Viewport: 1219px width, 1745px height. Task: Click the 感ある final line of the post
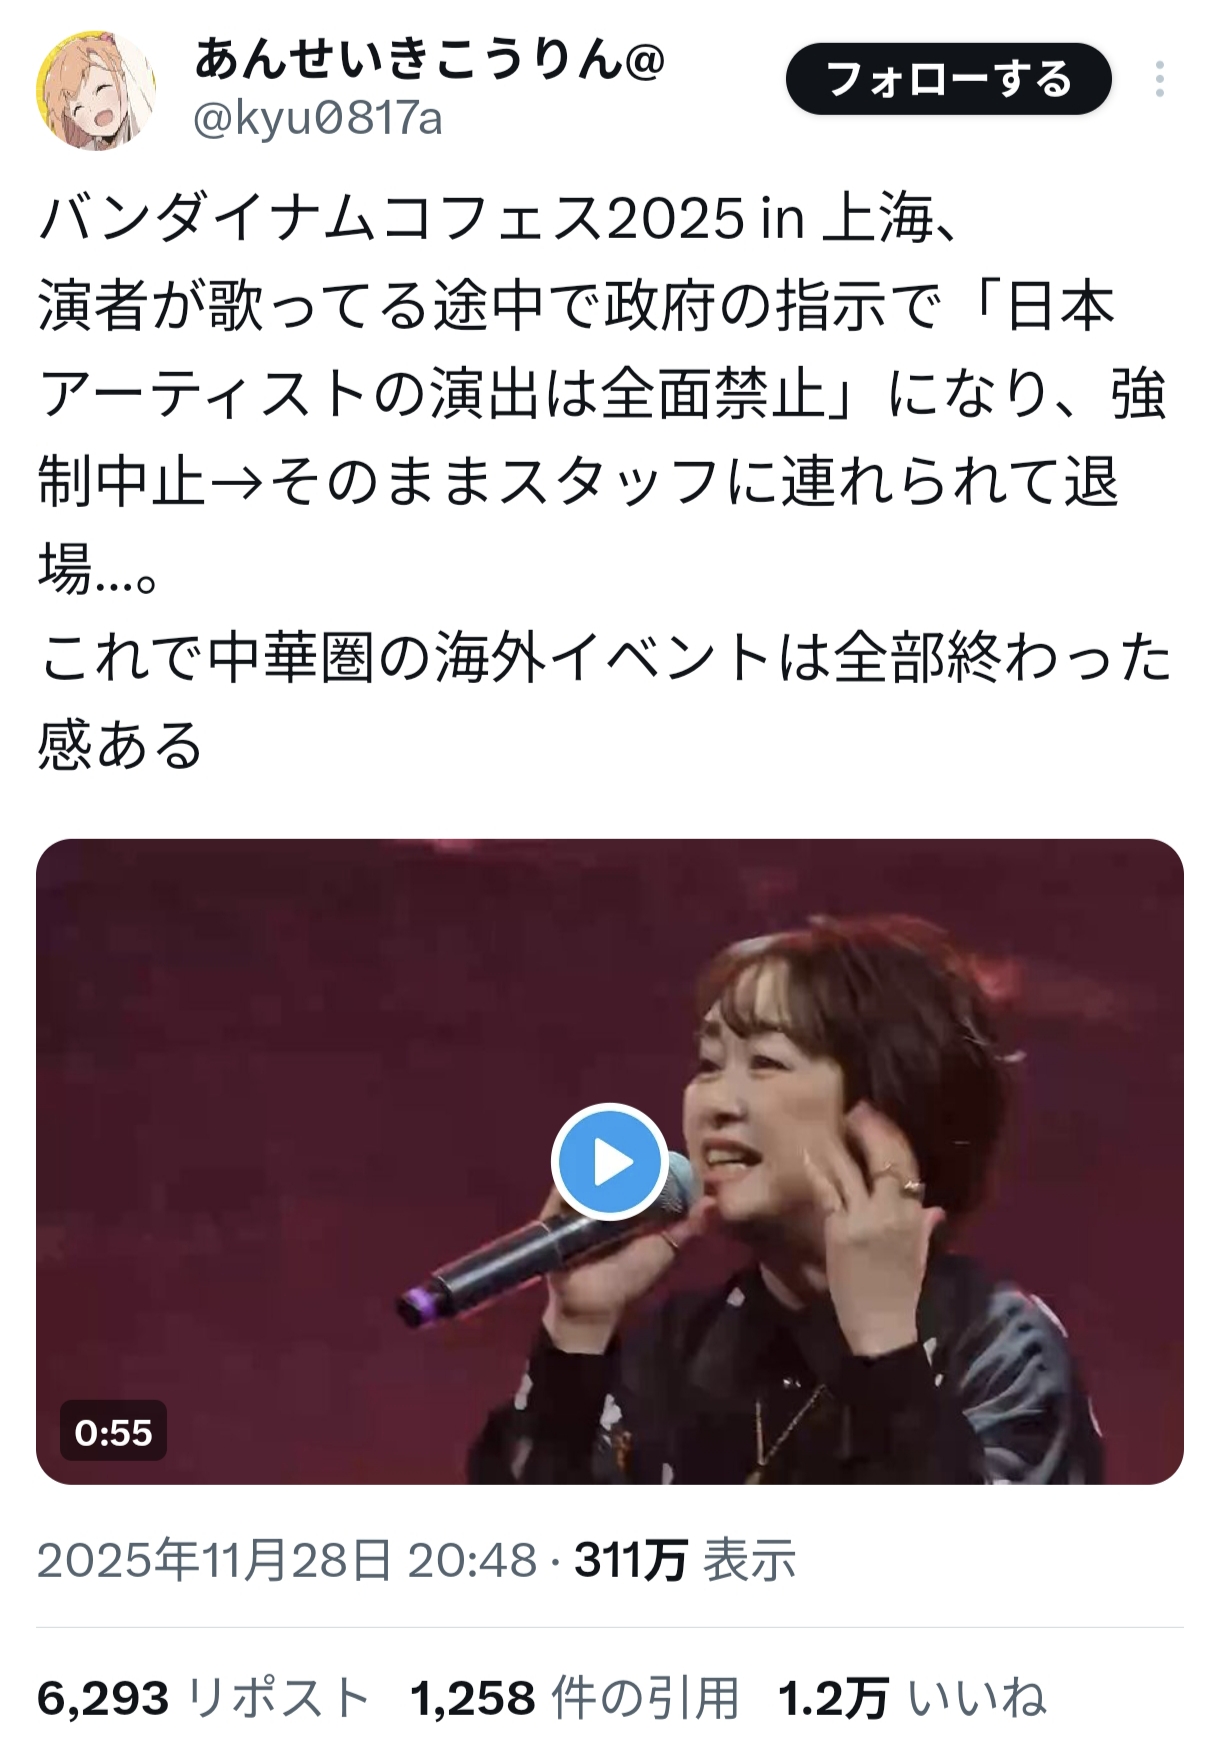tap(121, 746)
